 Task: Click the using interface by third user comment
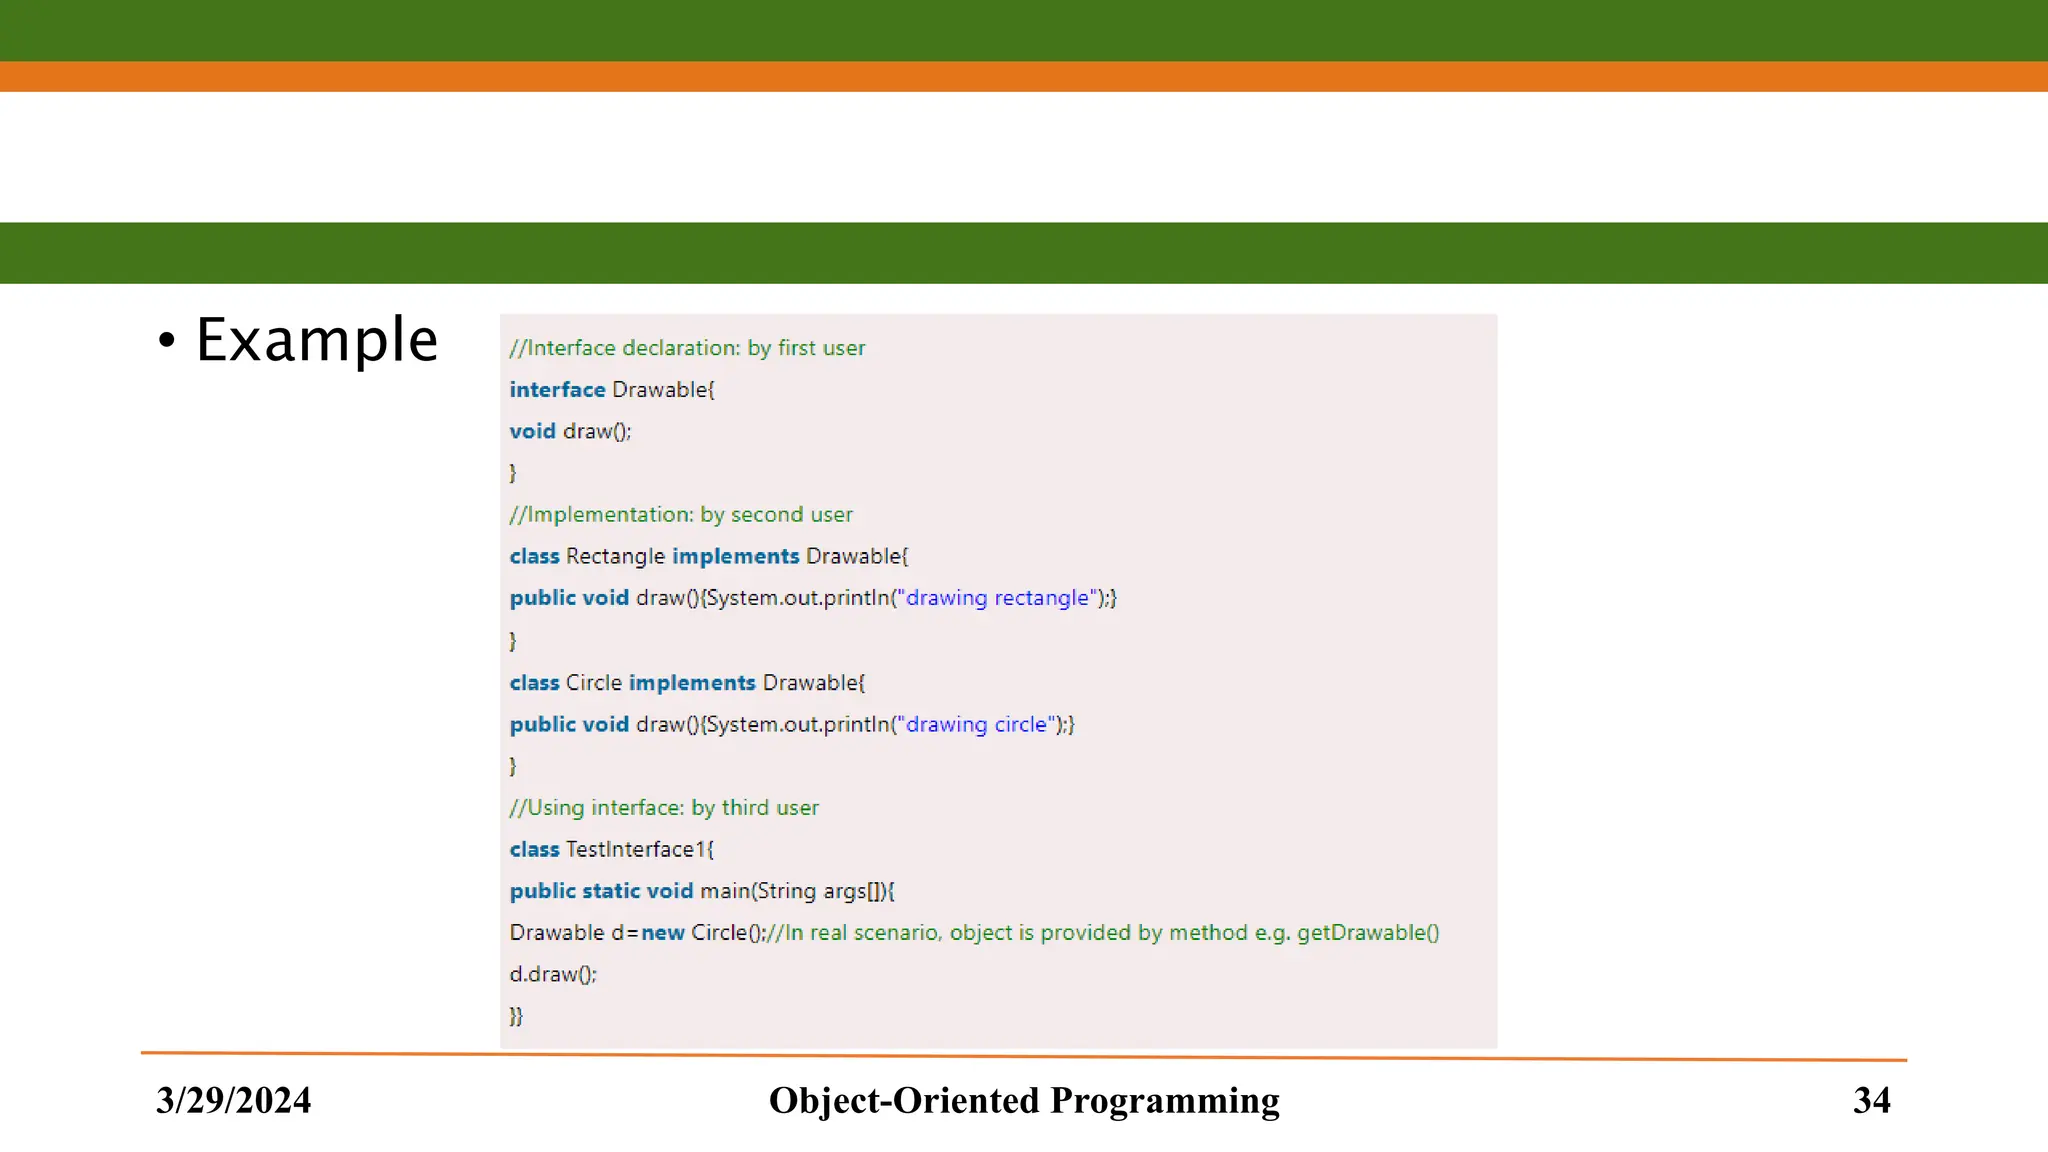[x=664, y=808]
